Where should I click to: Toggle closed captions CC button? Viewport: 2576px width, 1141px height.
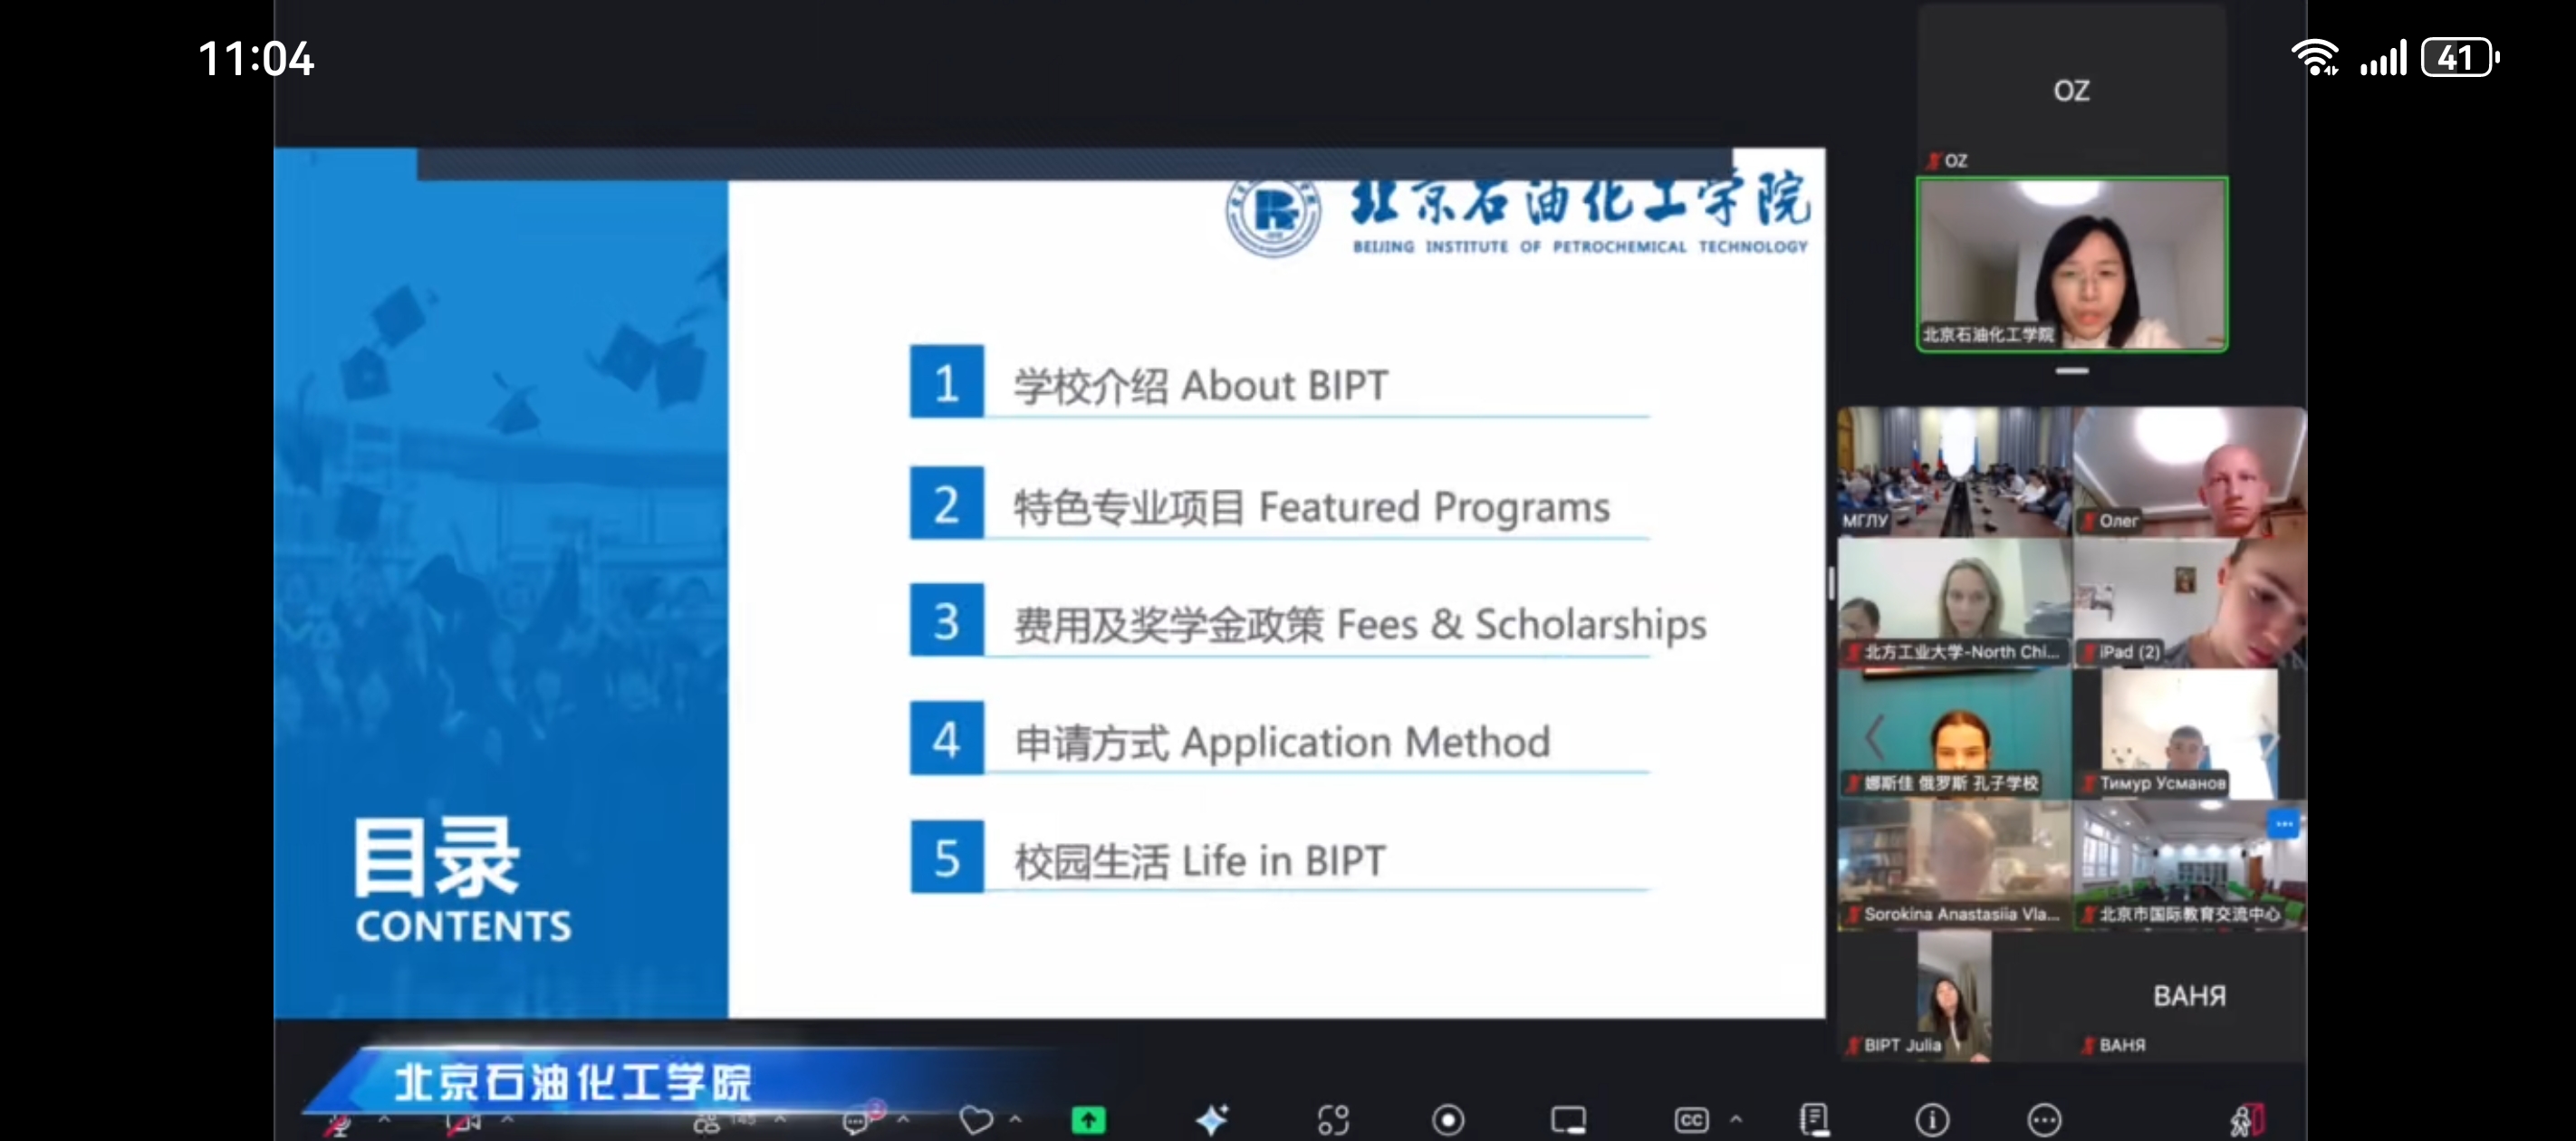[x=1691, y=1120]
